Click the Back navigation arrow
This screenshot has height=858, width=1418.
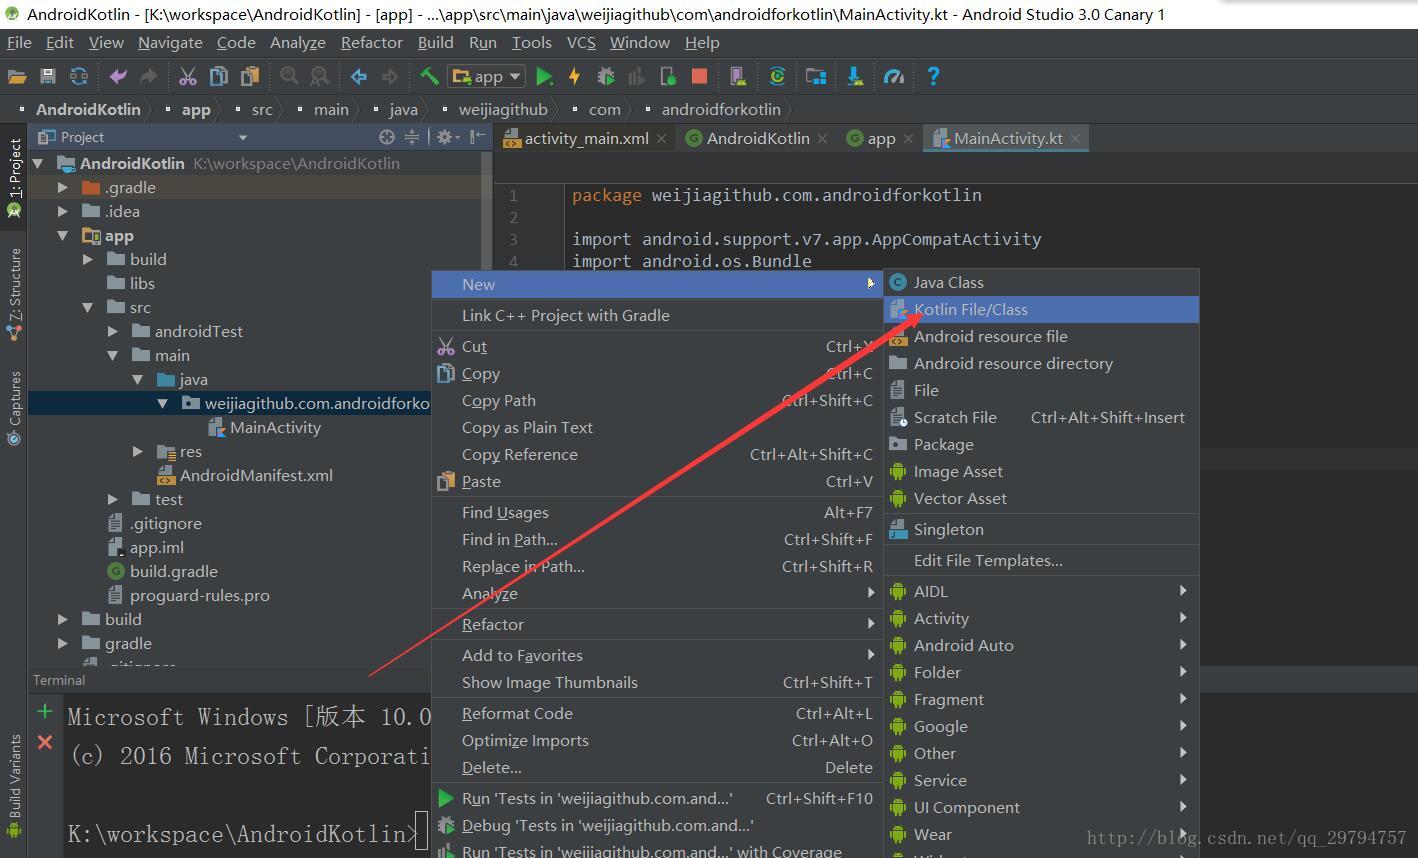pos(359,76)
